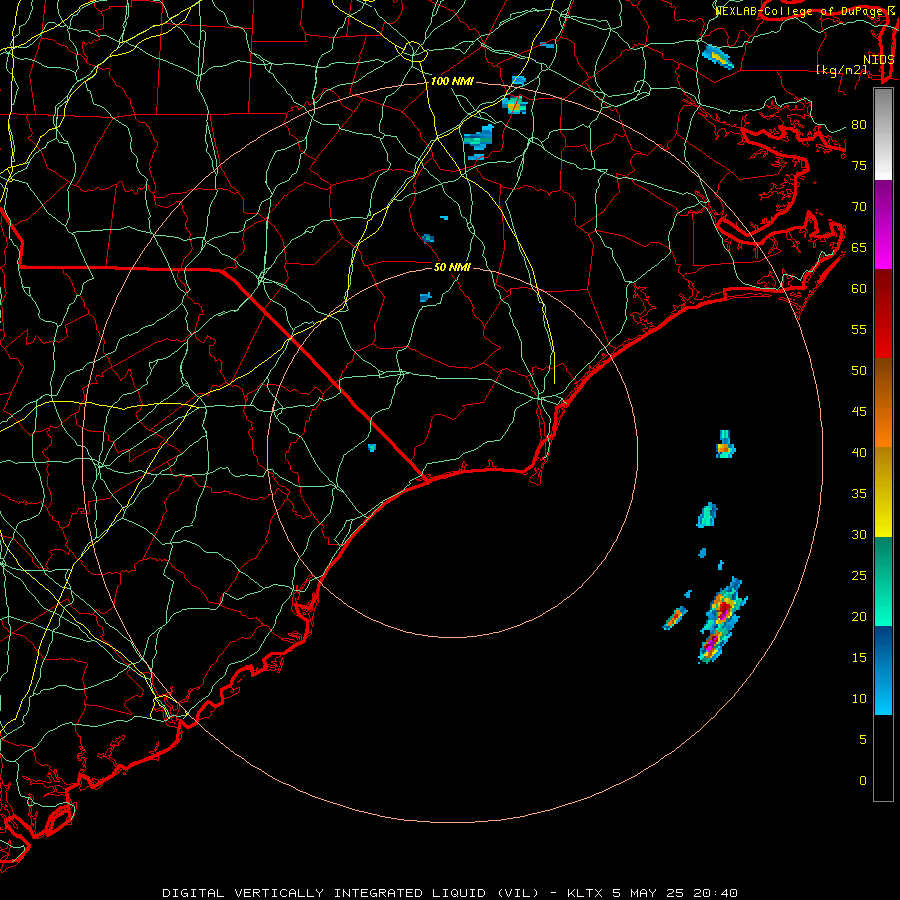Image resolution: width=900 pixels, height=900 pixels.
Task: Click the orange-core cell just below the 100 NMI label
Action: point(514,104)
